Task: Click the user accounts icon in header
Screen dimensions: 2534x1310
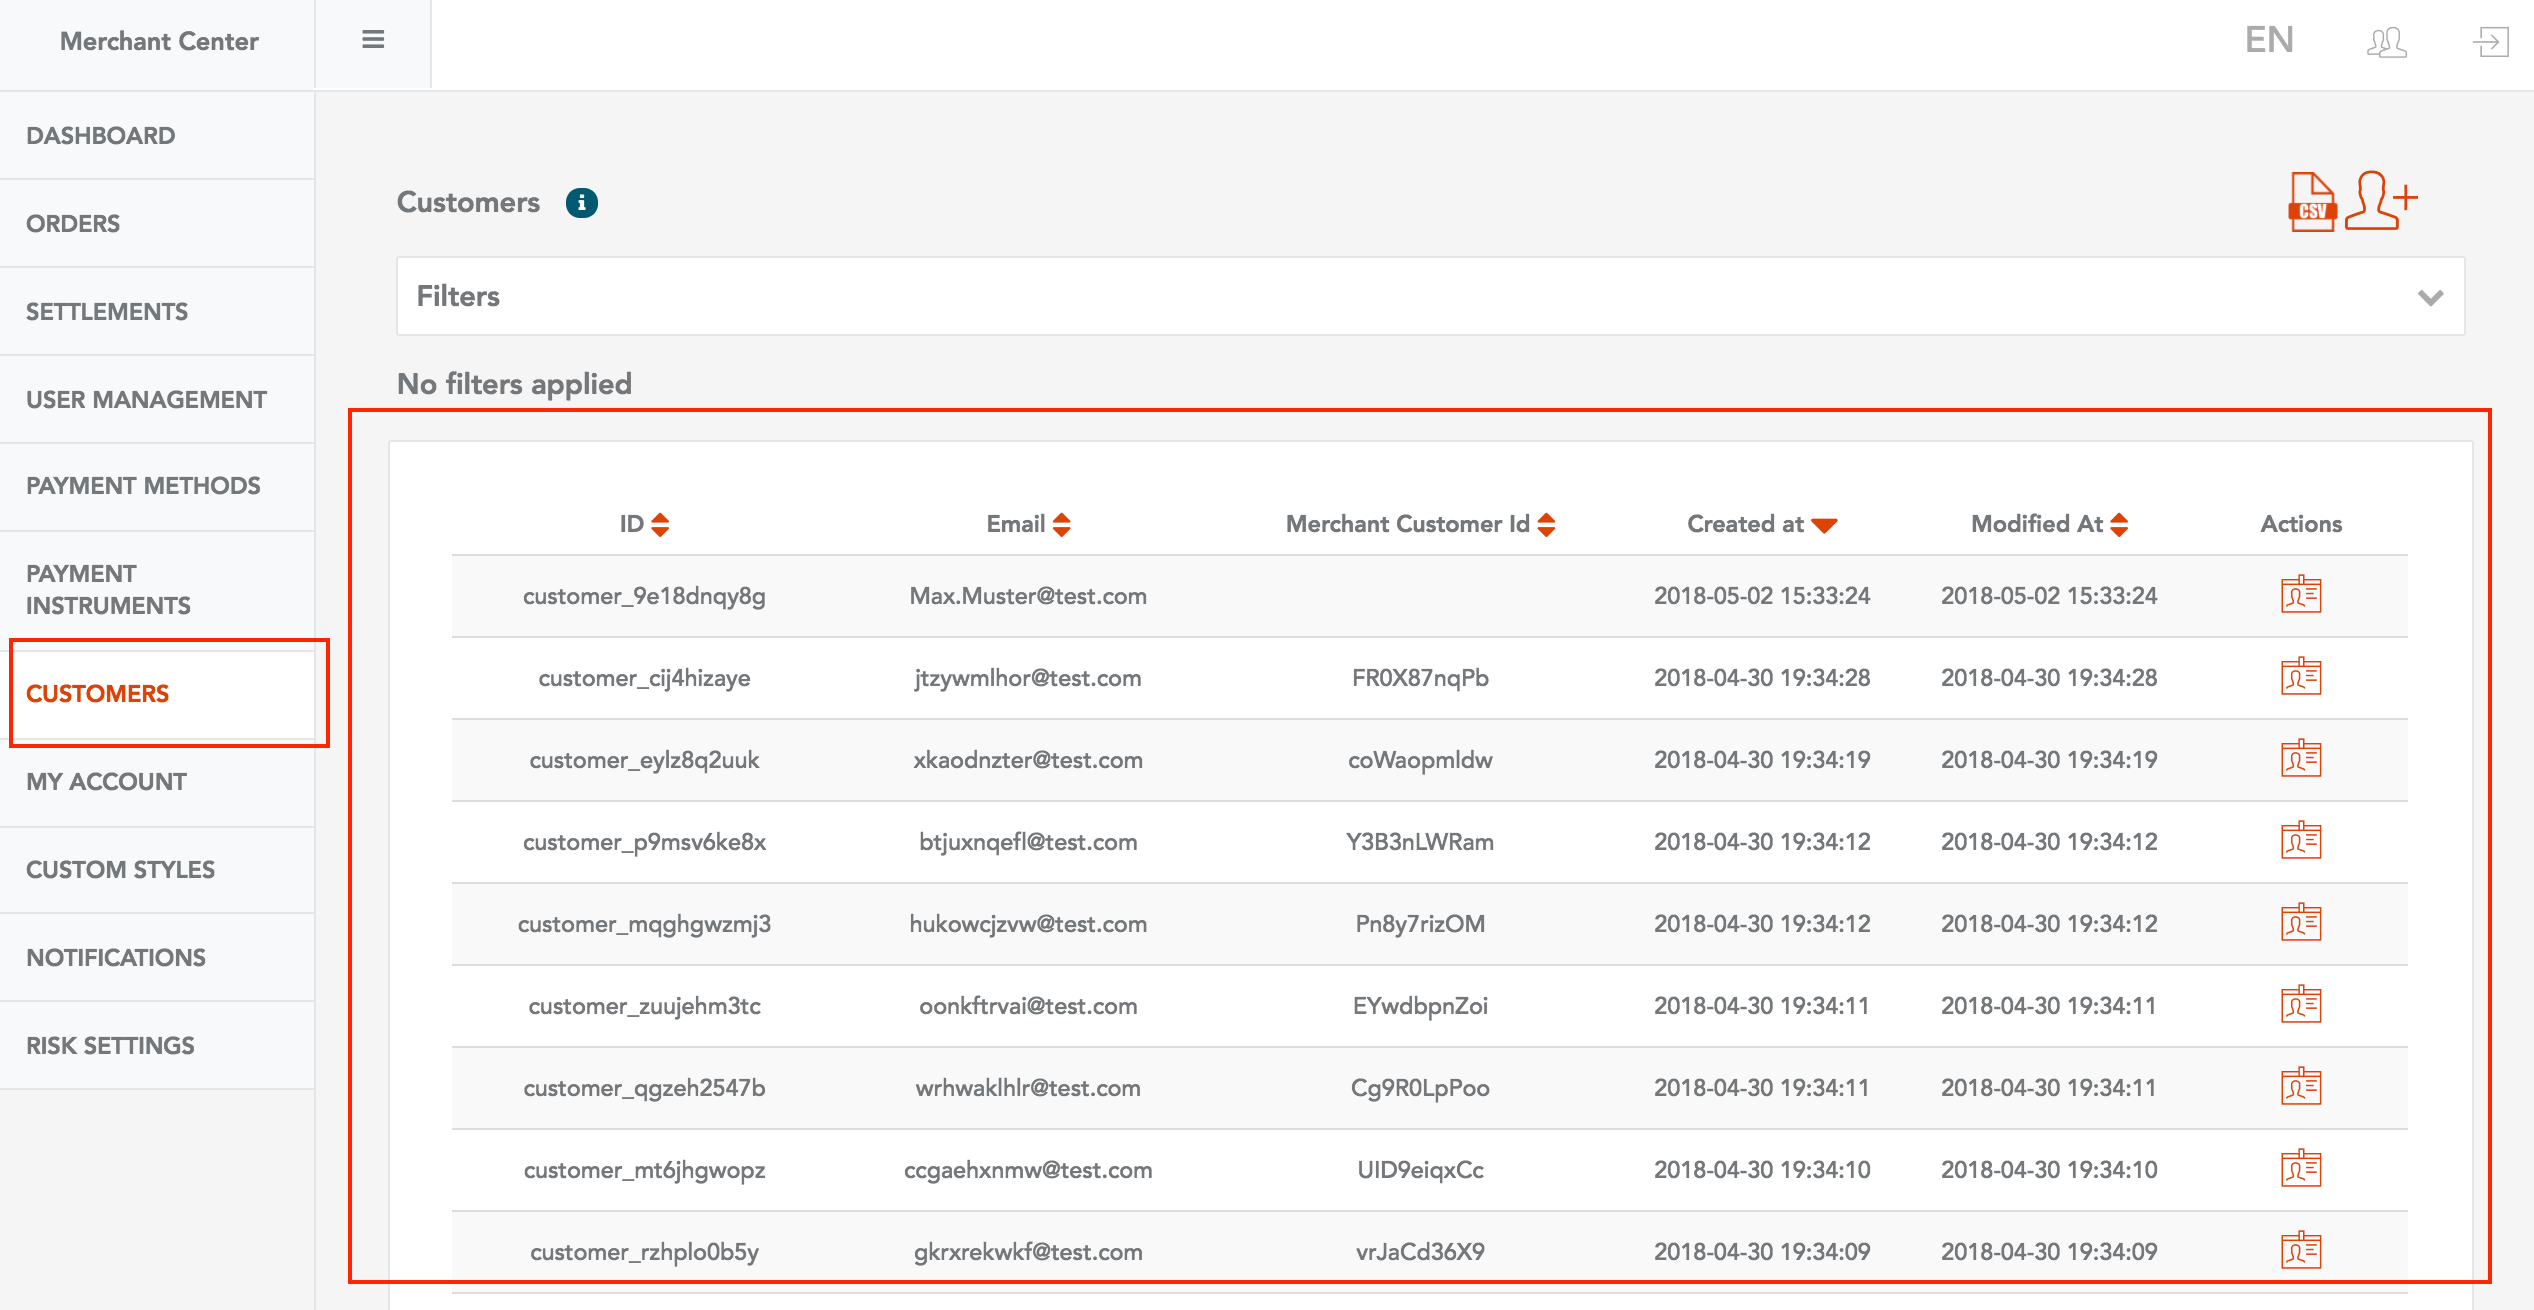Action: pos(2386,42)
